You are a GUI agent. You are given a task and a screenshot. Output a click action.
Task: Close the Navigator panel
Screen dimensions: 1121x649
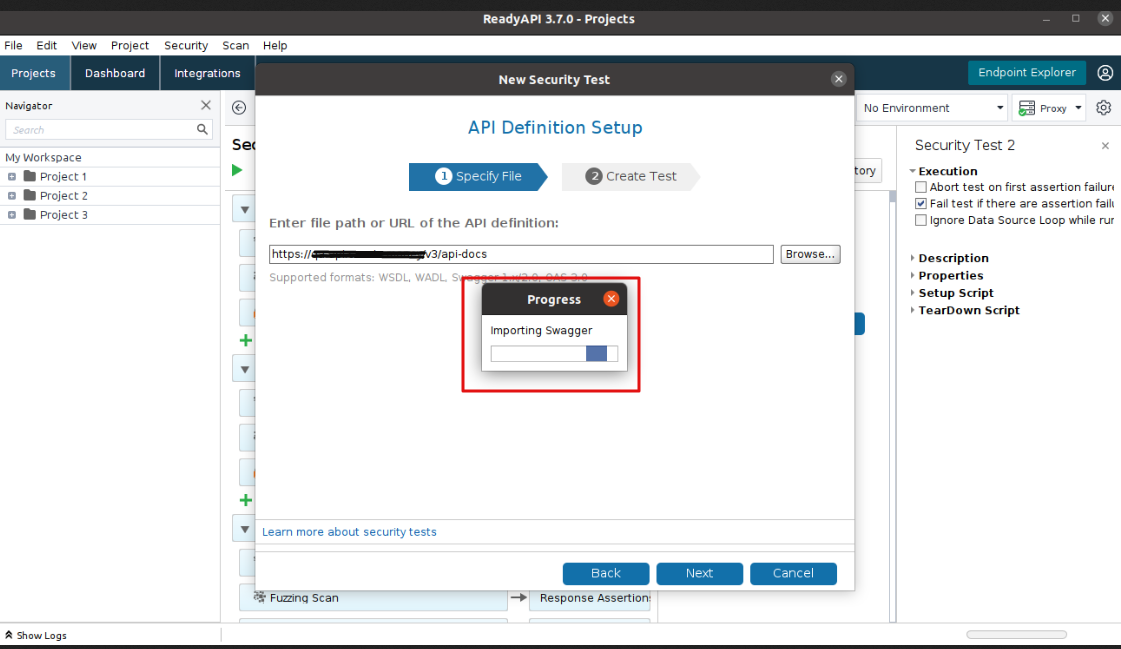pos(206,105)
